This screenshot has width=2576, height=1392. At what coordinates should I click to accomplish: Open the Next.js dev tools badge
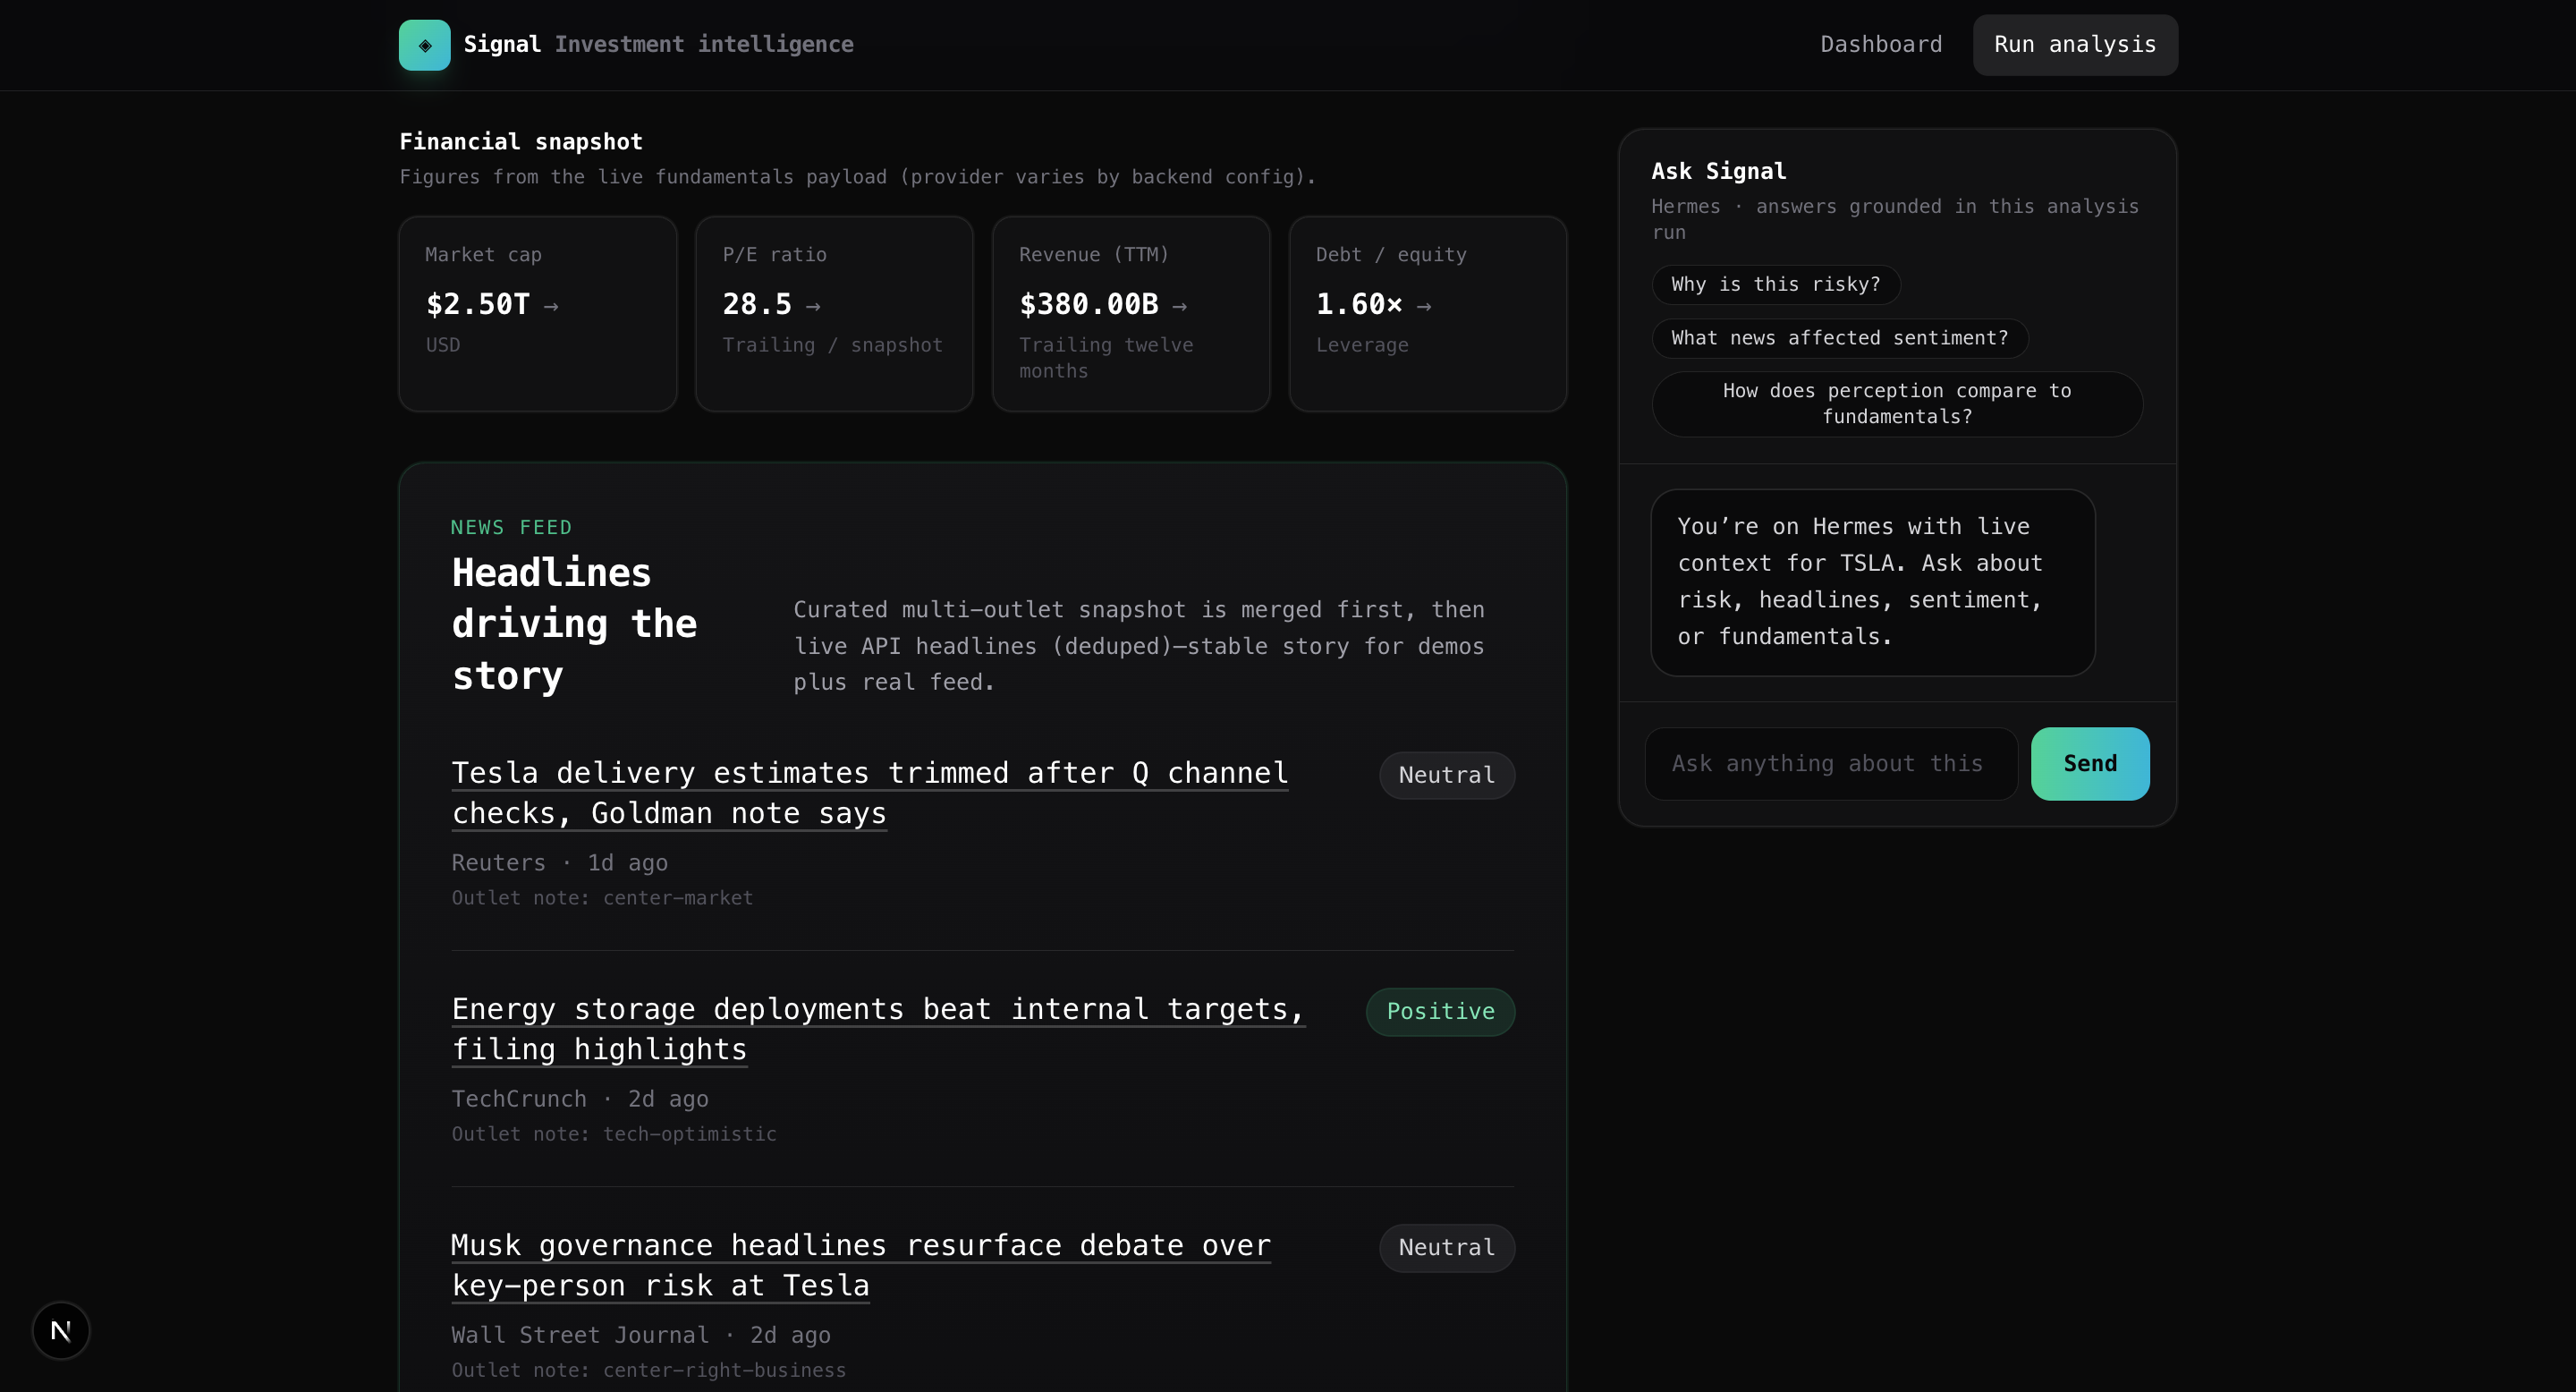click(61, 1330)
